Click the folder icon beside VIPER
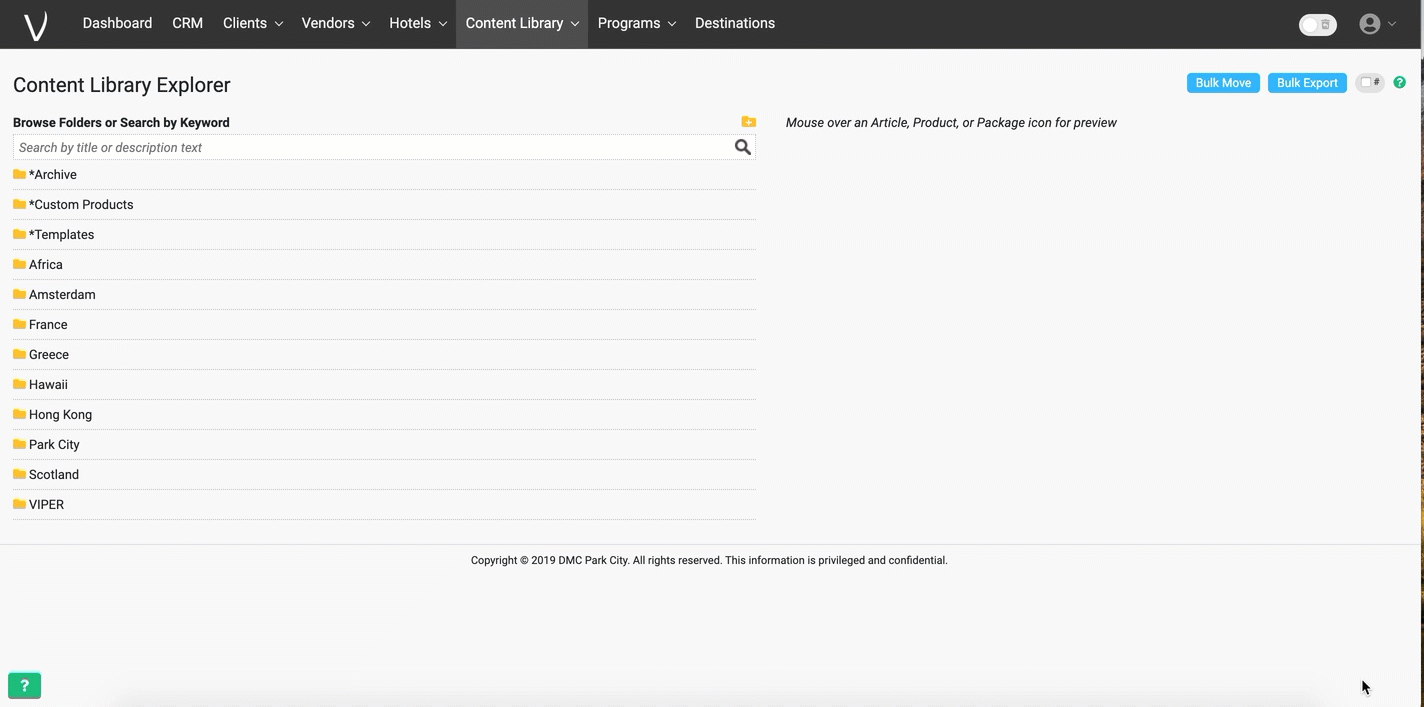1424x707 pixels. coord(19,504)
